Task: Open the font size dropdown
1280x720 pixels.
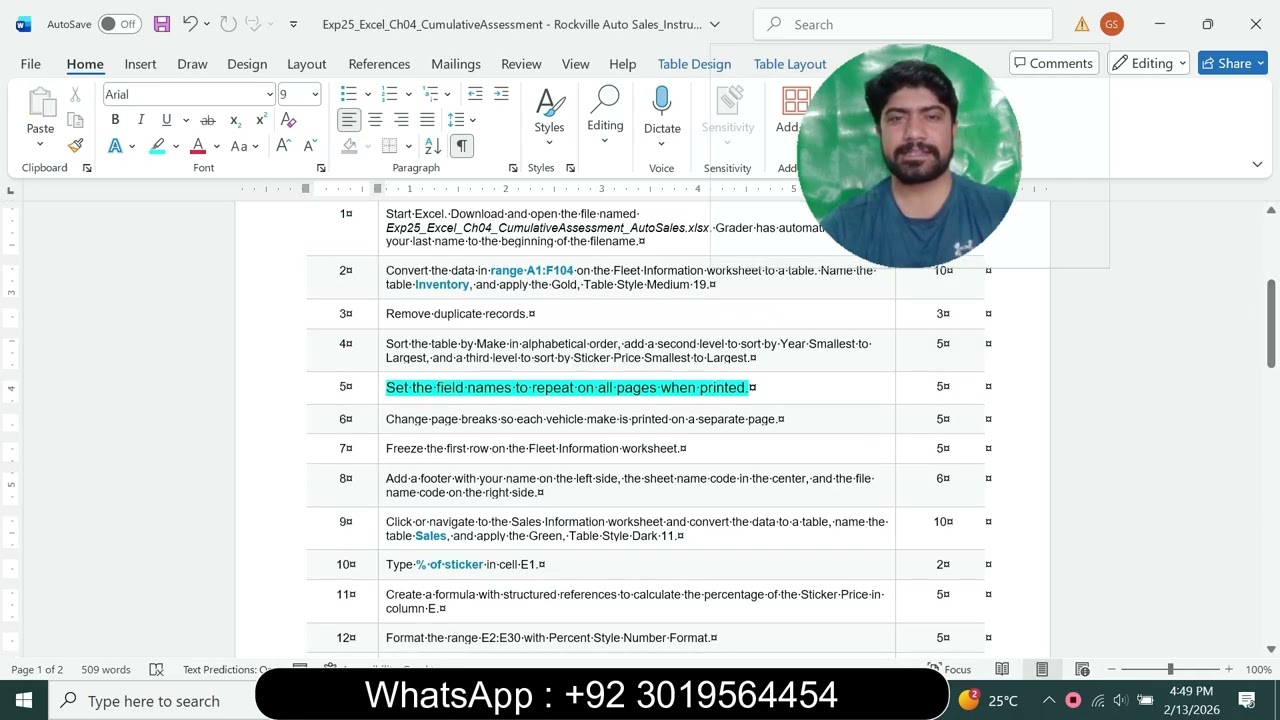Action: [x=315, y=94]
